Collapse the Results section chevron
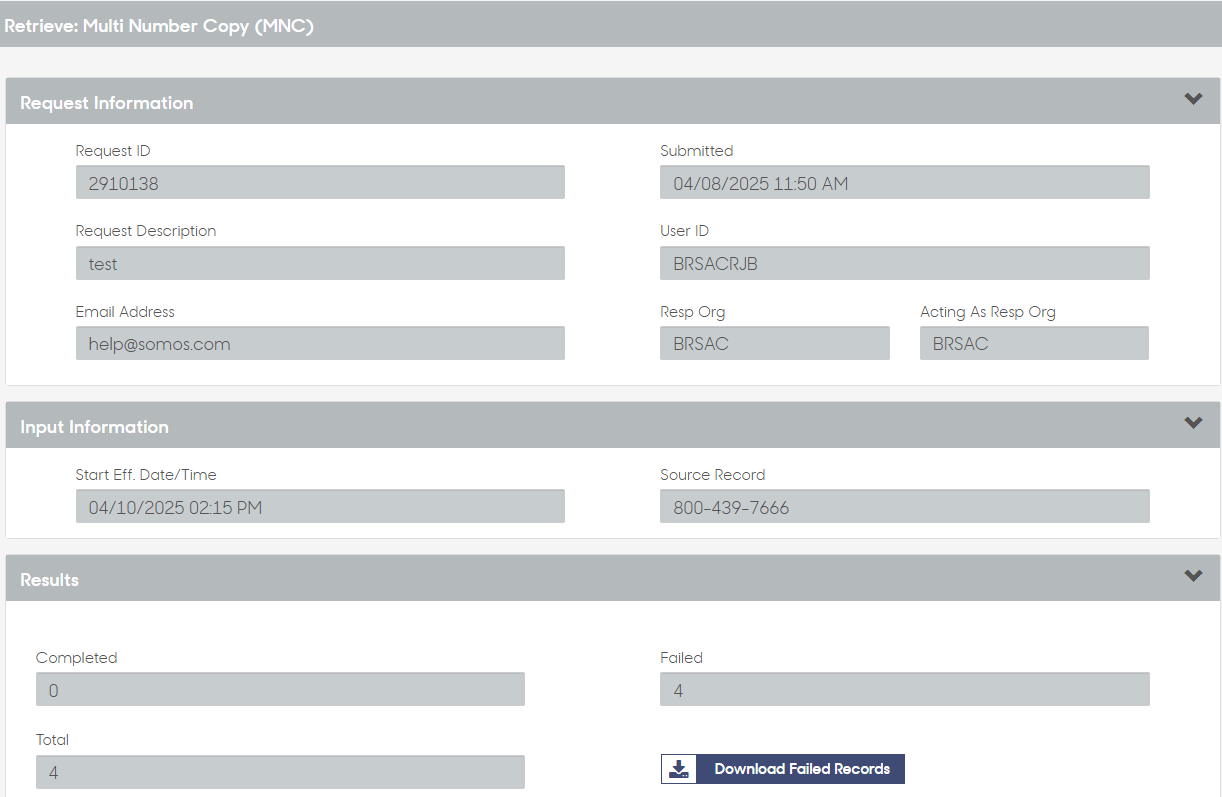This screenshot has height=797, width=1222. click(x=1193, y=576)
